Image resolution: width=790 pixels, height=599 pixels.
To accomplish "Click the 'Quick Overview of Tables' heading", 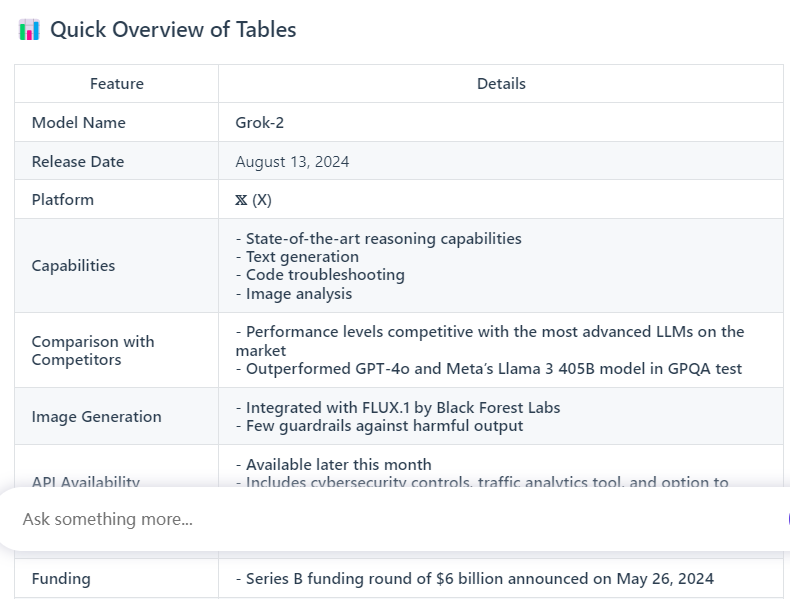I will pos(173,30).
